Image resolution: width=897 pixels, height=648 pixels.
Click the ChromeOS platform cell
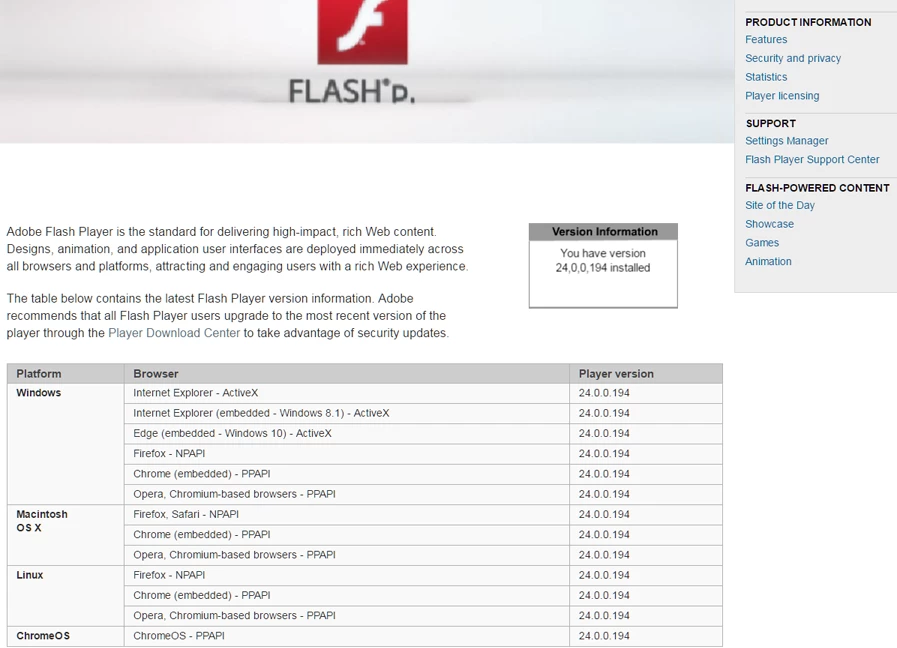tap(66, 636)
